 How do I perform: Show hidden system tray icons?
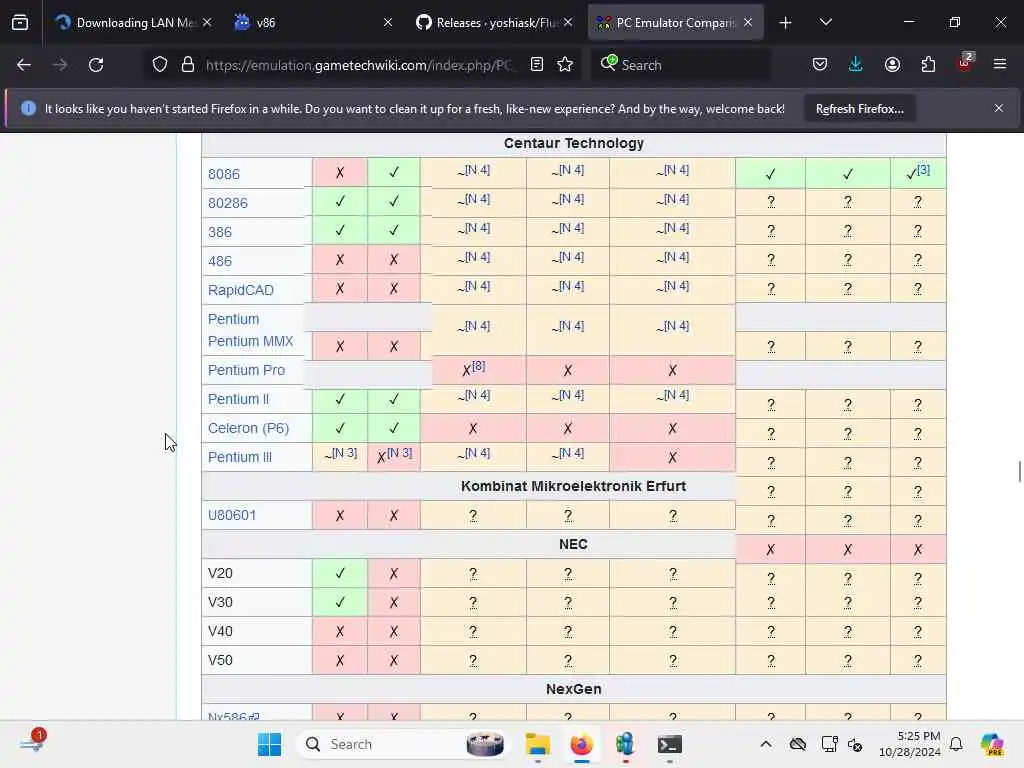point(766,744)
